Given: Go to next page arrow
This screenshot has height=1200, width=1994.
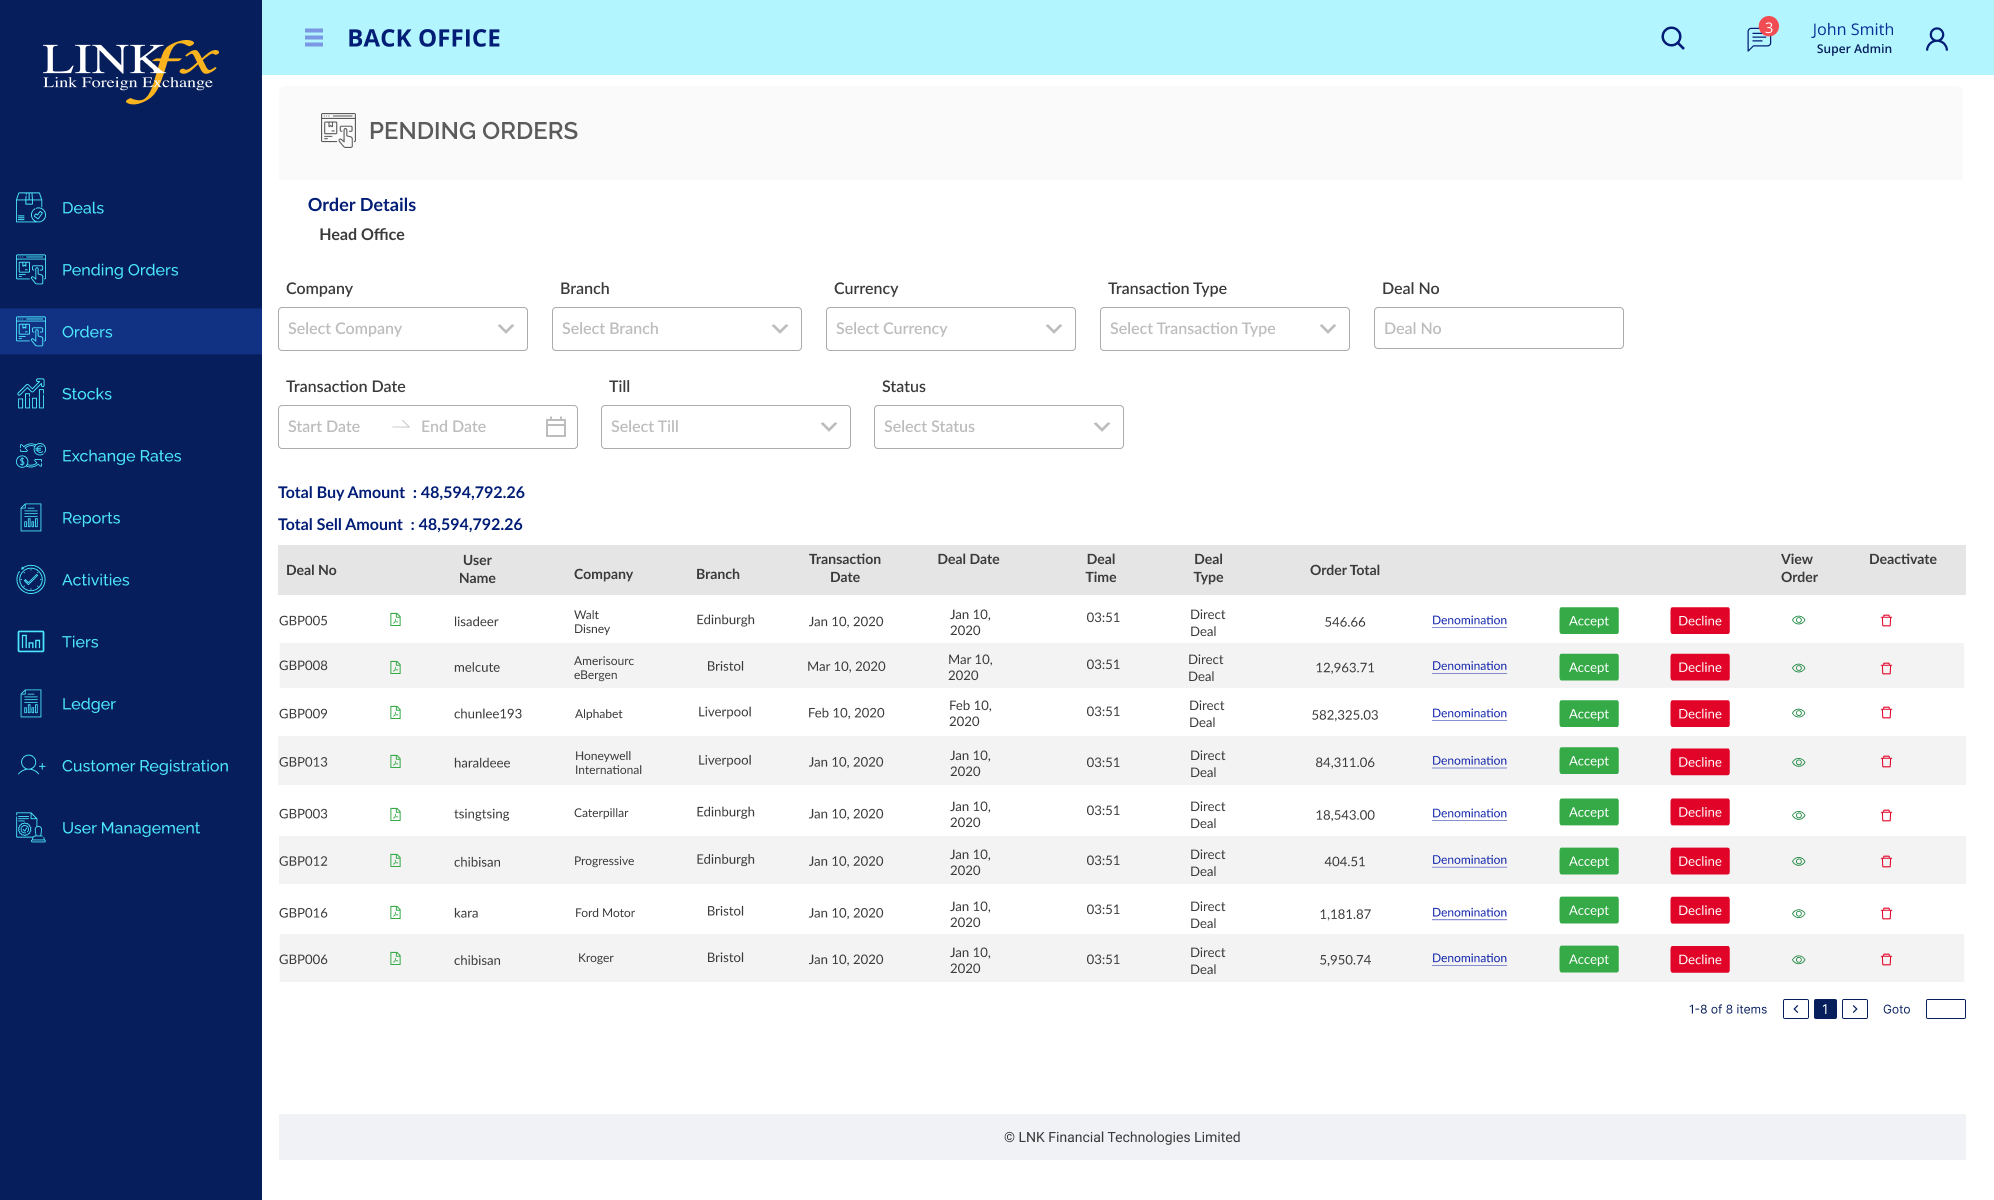Looking at the screenshot, I should pyautogui.click(x=1855, y=1009).
